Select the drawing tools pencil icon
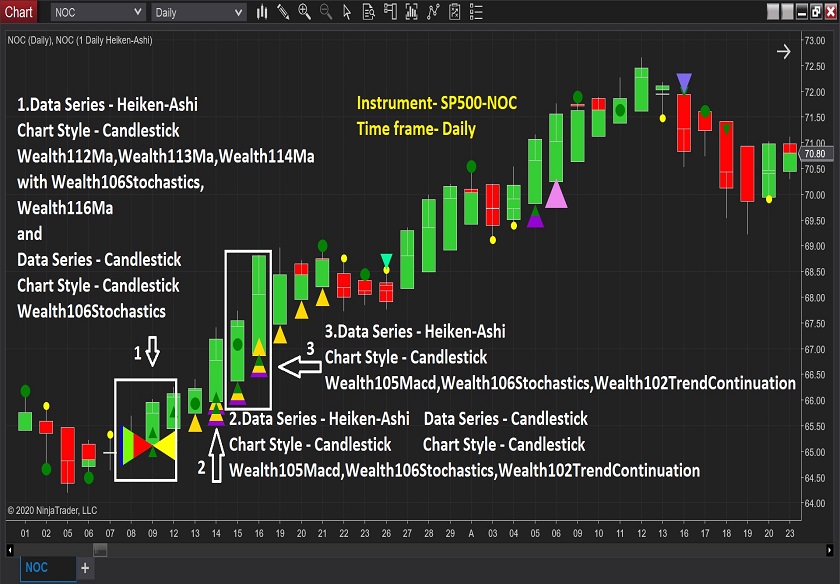The image size is (840, 584). (283, 13)
